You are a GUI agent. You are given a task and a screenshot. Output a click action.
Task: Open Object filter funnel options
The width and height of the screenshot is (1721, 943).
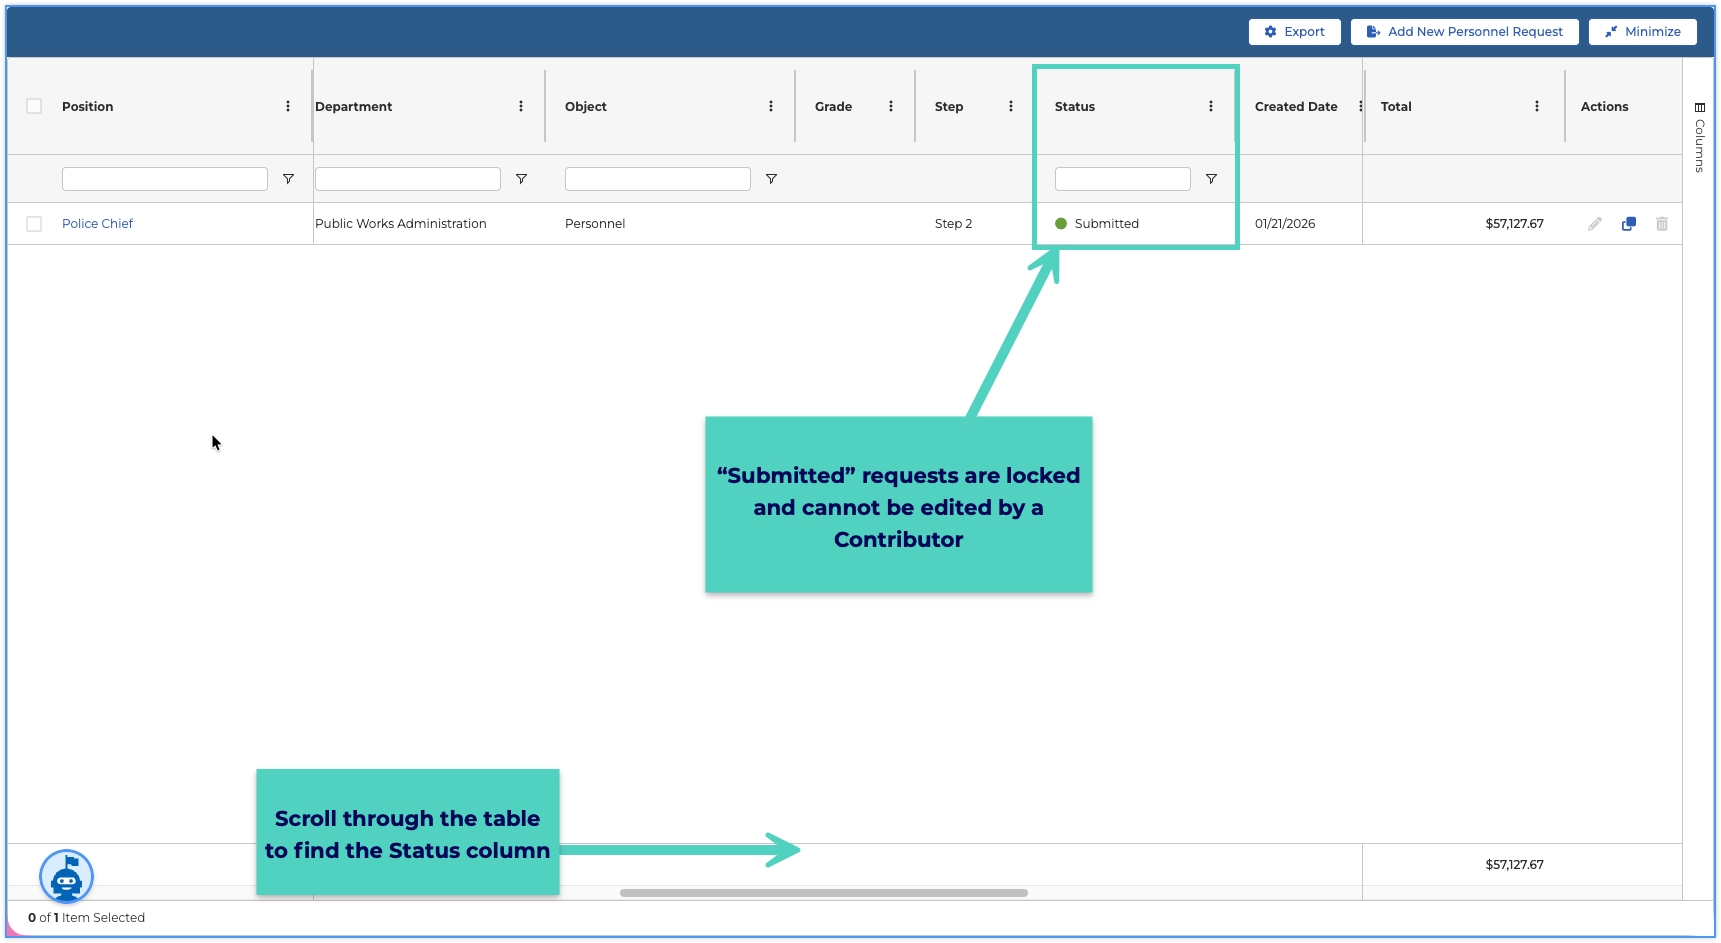[771, 179]
